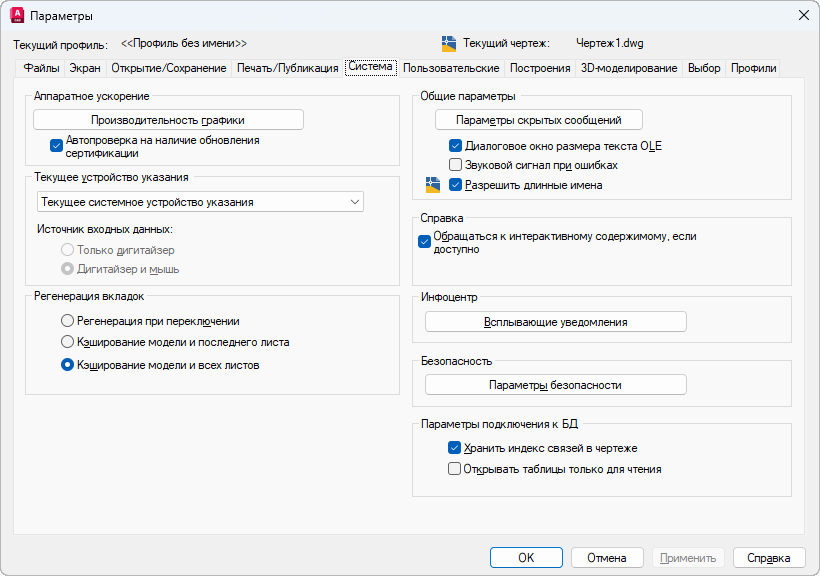Expand the Текущее системное устройство указания dropdown
The height and width of the screenshot is (576, 820).
[x=200, y=202]
